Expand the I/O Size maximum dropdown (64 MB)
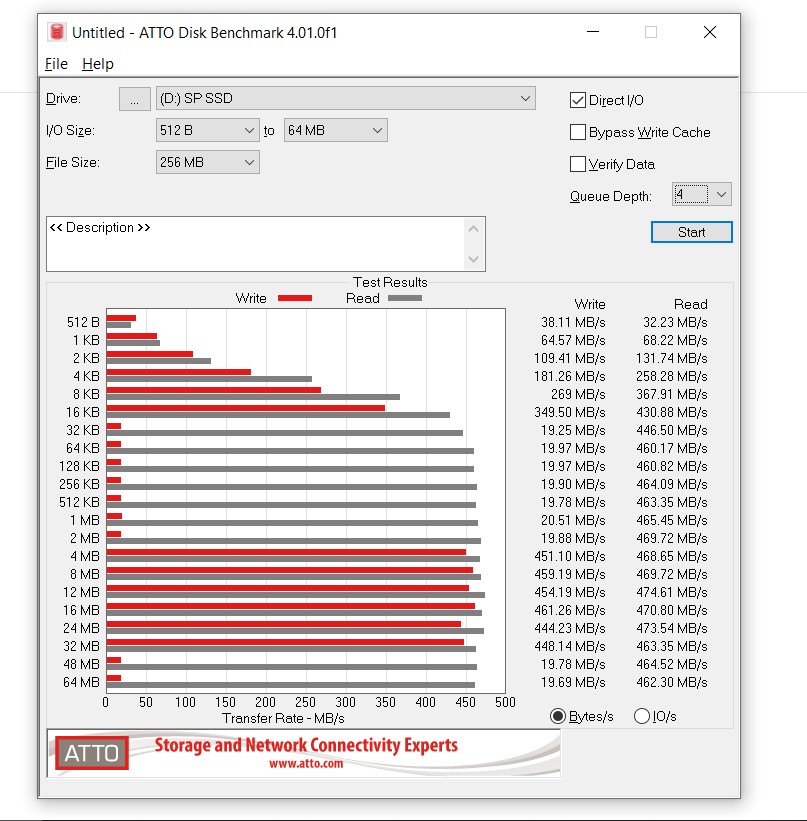 click(336, 130)
